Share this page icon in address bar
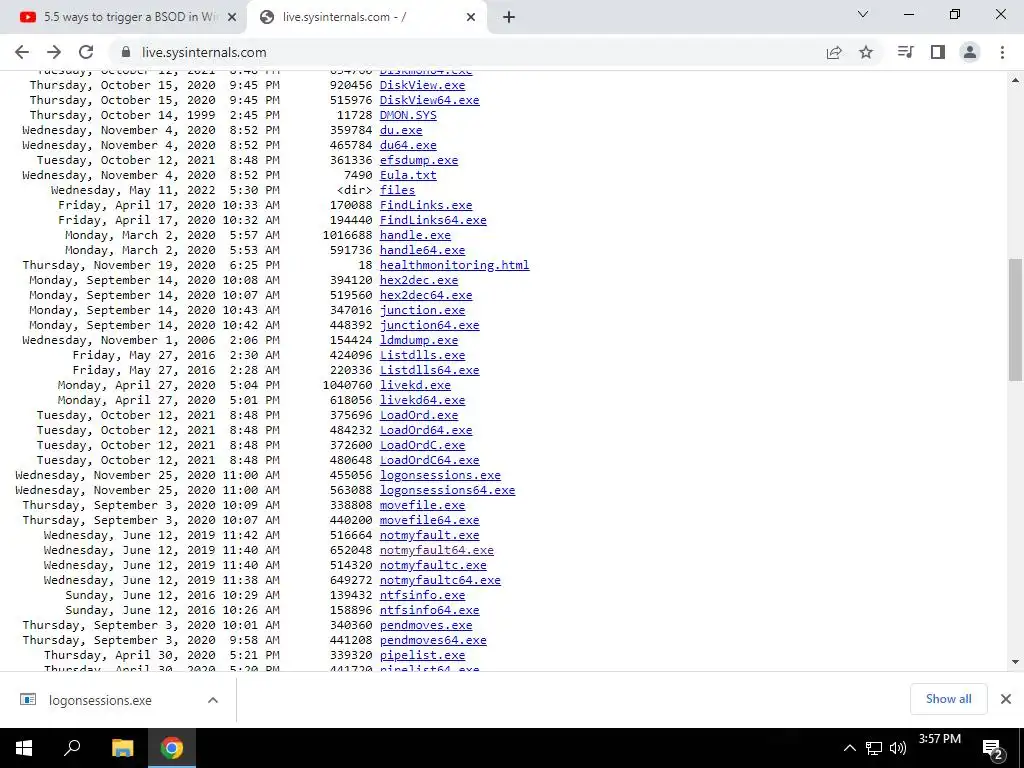Screen dimensions: 1024x768 coord(834,52)
